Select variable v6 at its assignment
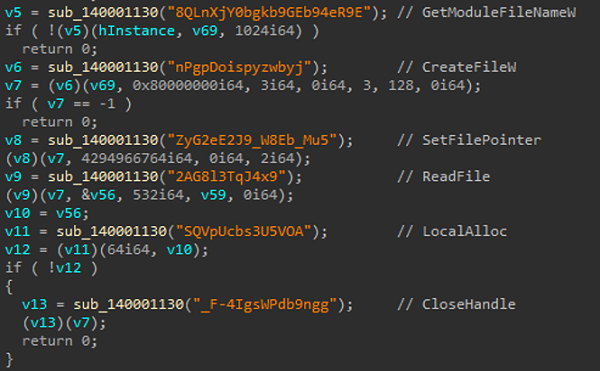This screenshot has width=600, height=371. [13, 67]
